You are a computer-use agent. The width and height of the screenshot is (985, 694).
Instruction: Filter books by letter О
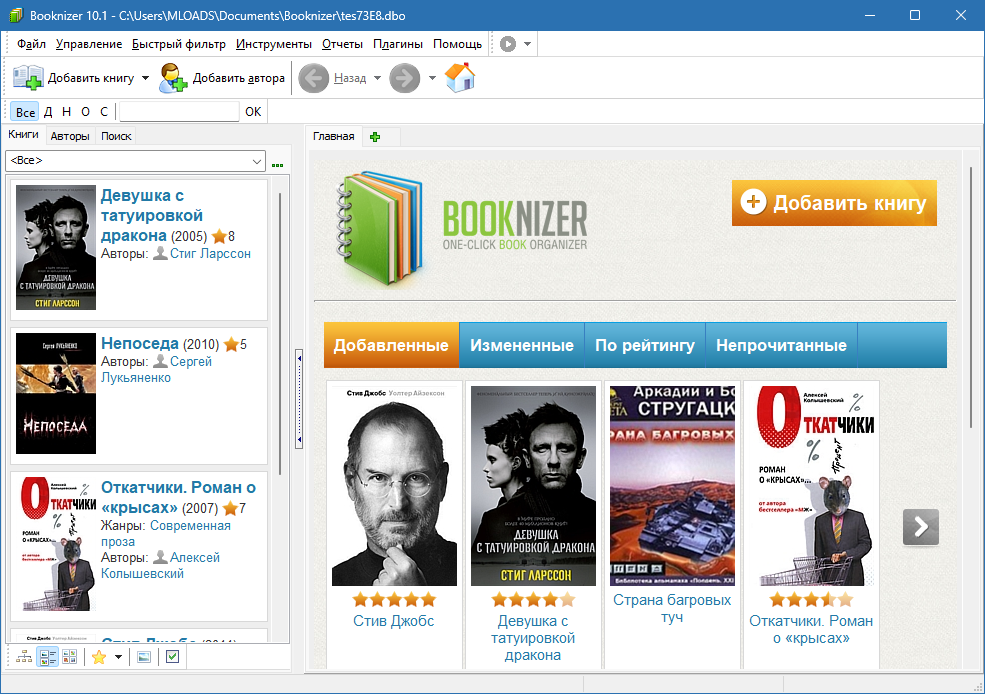pyautogui.click(x=85, y=112)
